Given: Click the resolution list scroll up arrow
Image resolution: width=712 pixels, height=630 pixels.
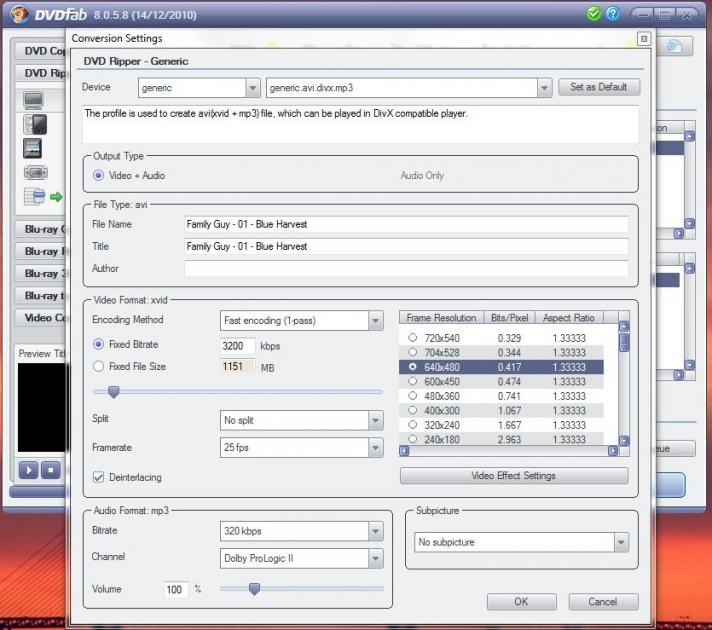Looking at the screenshot, I should [624, 326].
